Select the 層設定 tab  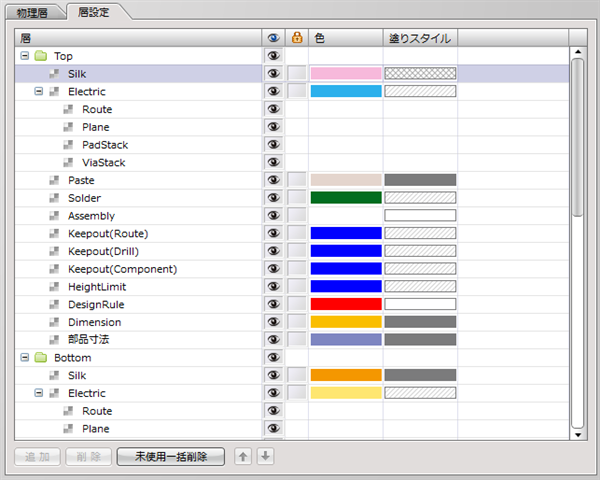pyautogui.click(x=98, y=12)
